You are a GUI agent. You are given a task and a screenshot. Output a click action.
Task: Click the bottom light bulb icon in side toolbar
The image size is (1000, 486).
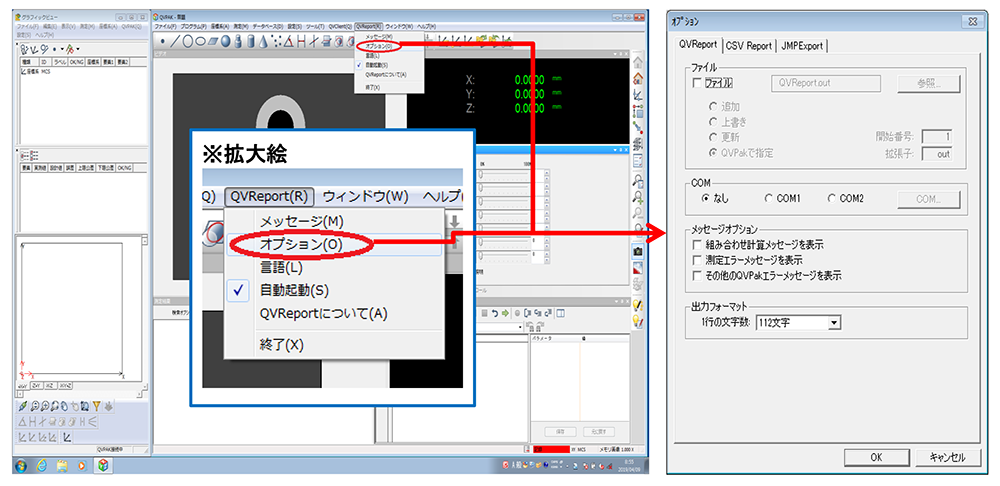(637, 319)
